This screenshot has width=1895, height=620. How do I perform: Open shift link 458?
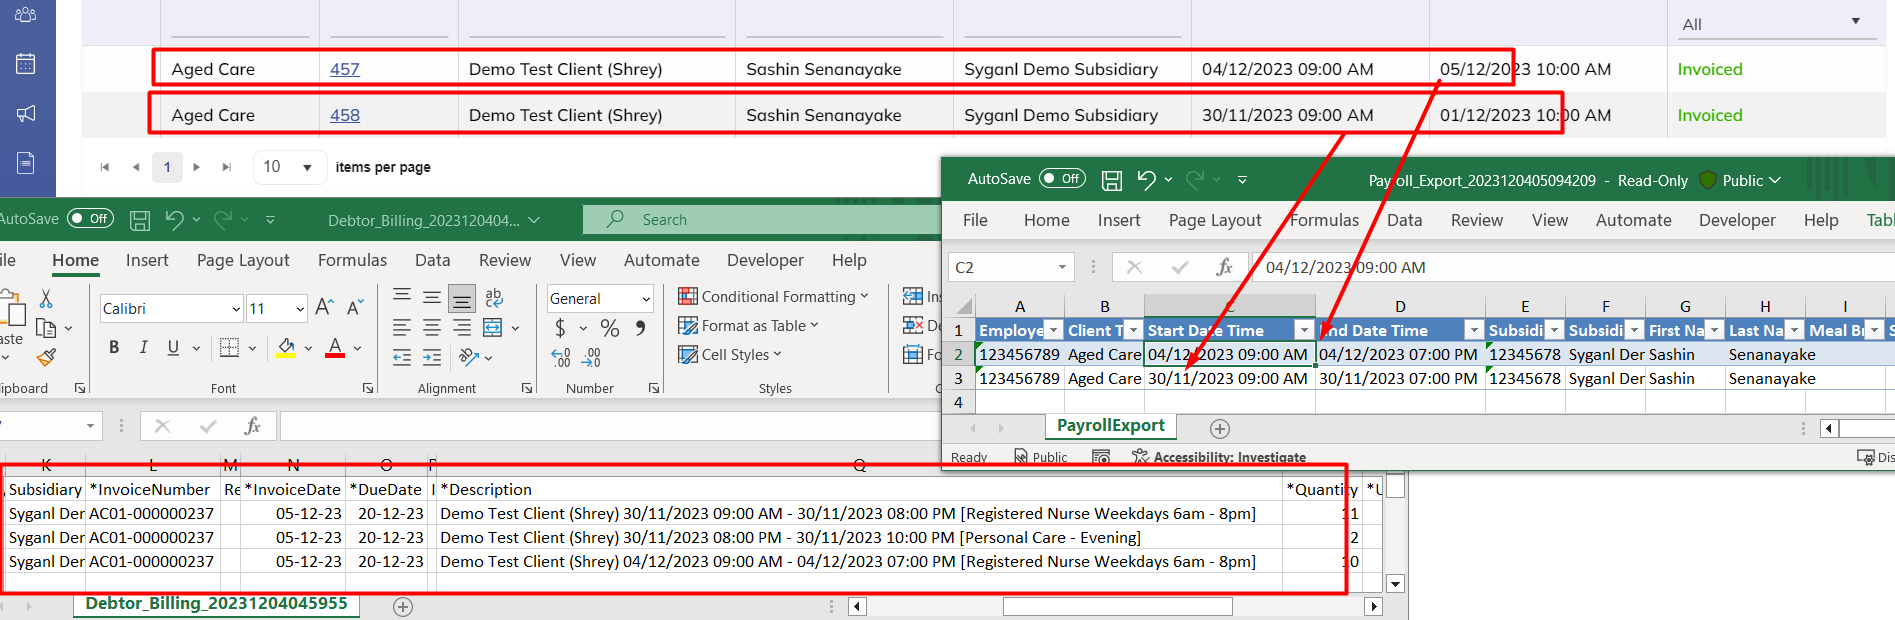(x=344, y=115)
